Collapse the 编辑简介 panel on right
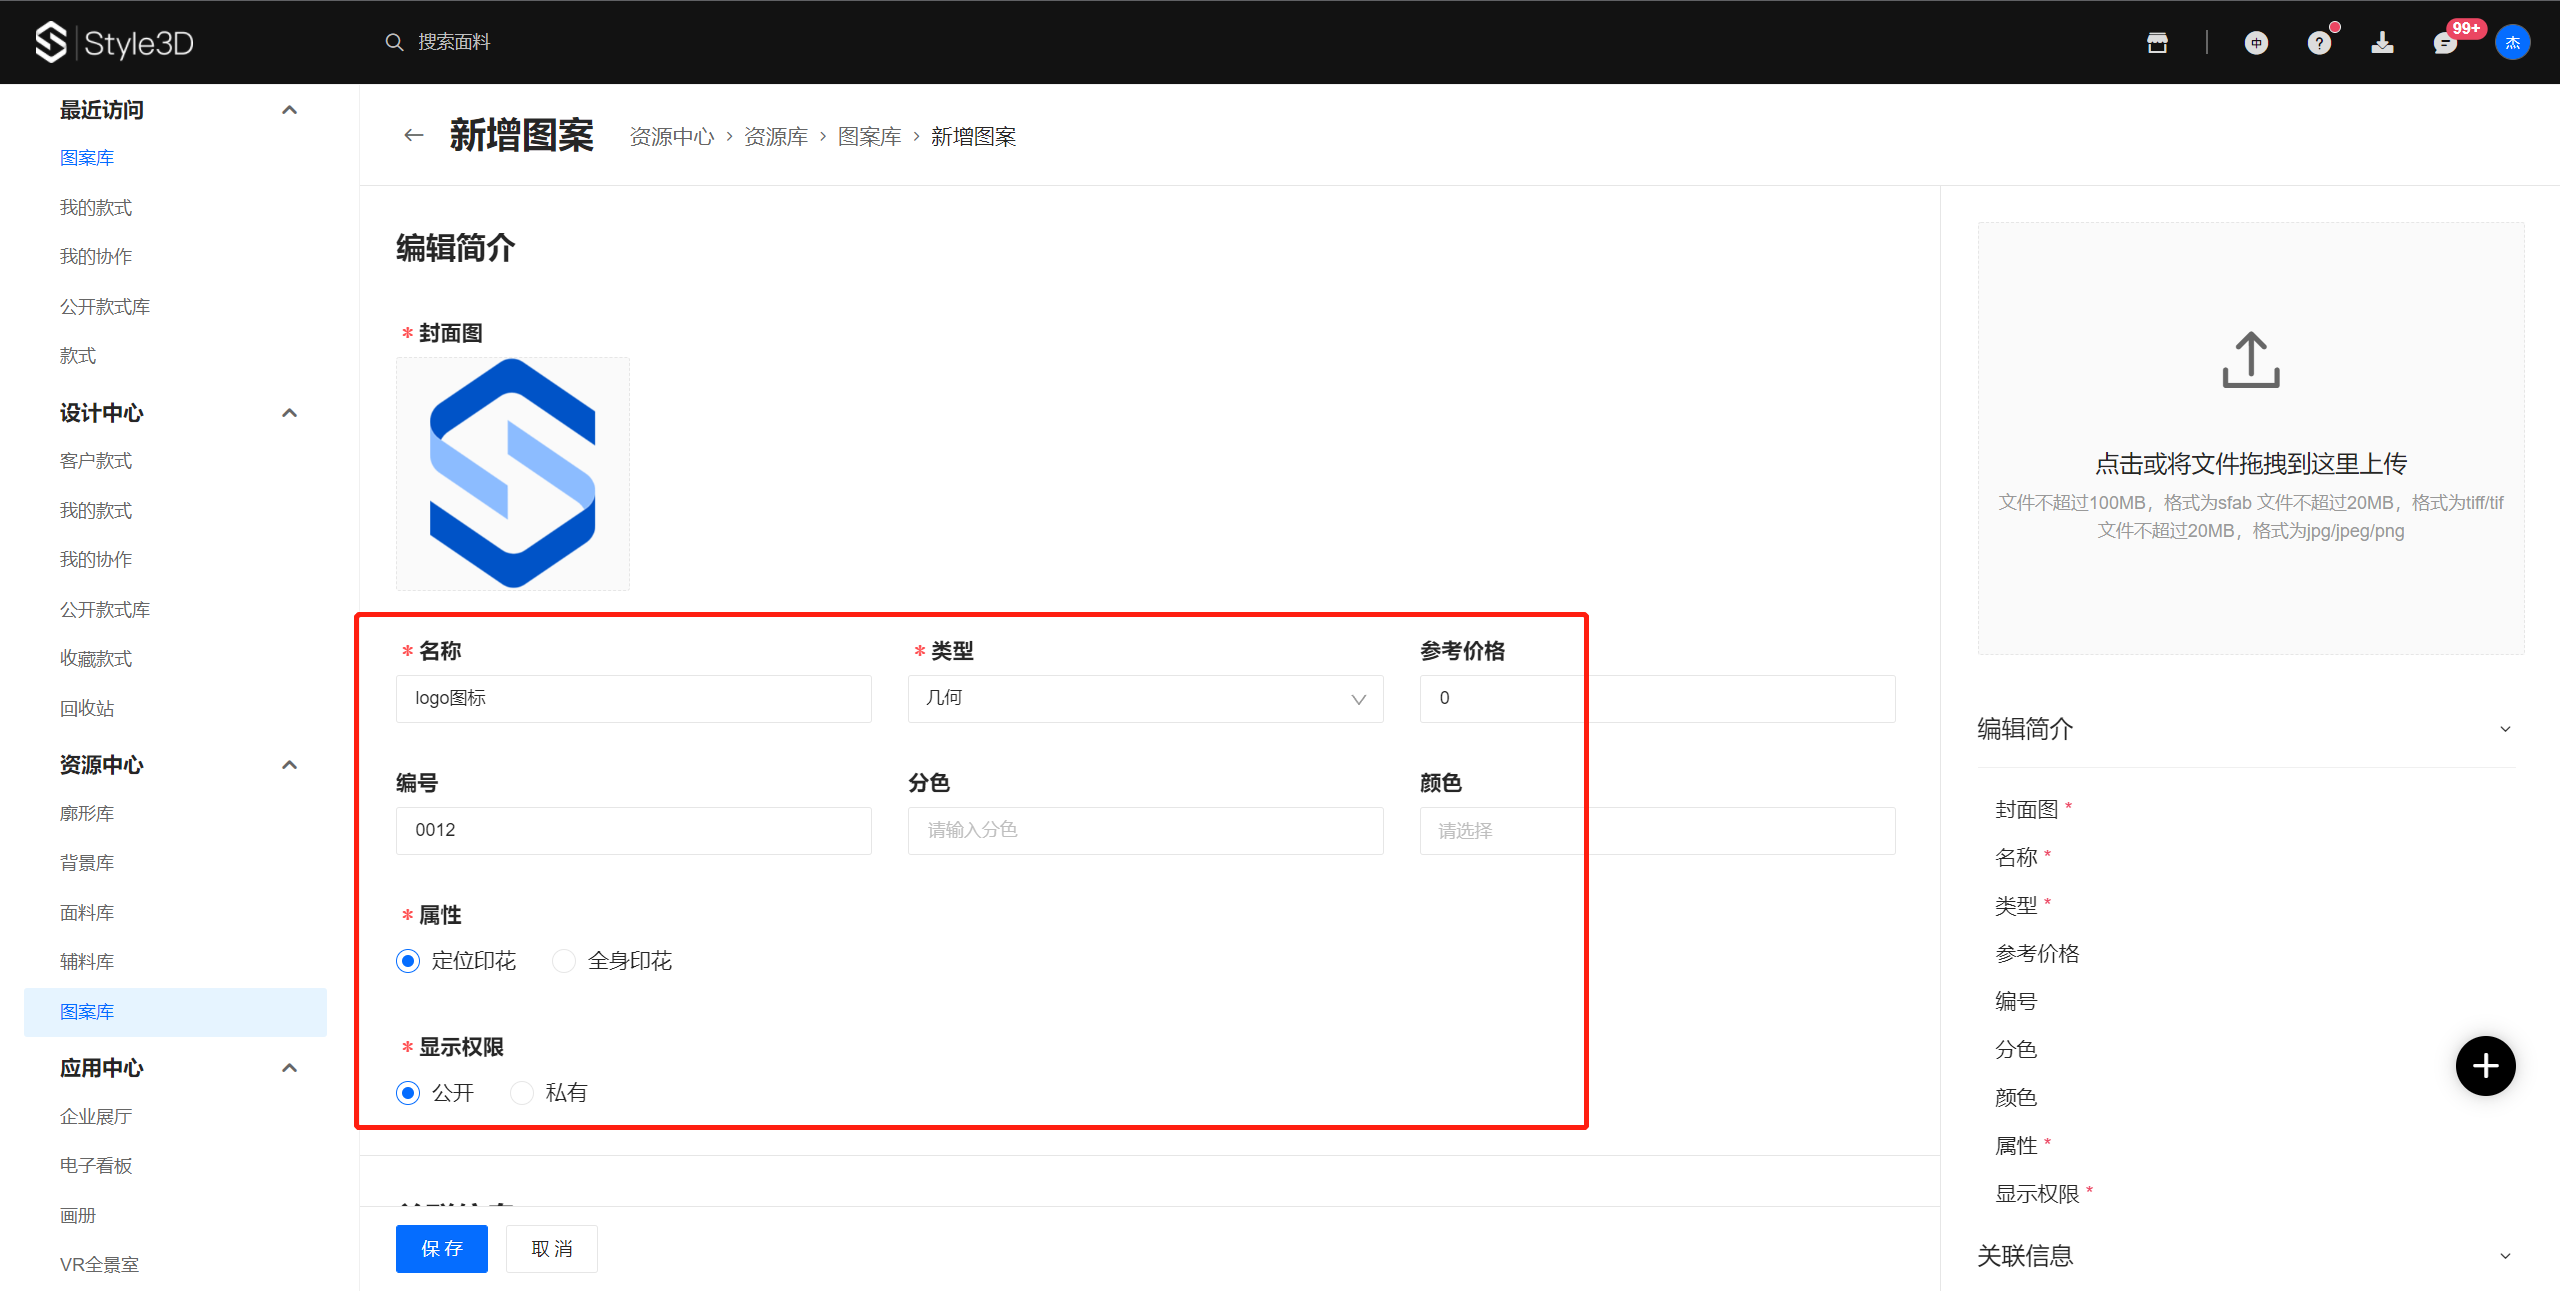 point(2504,729)
